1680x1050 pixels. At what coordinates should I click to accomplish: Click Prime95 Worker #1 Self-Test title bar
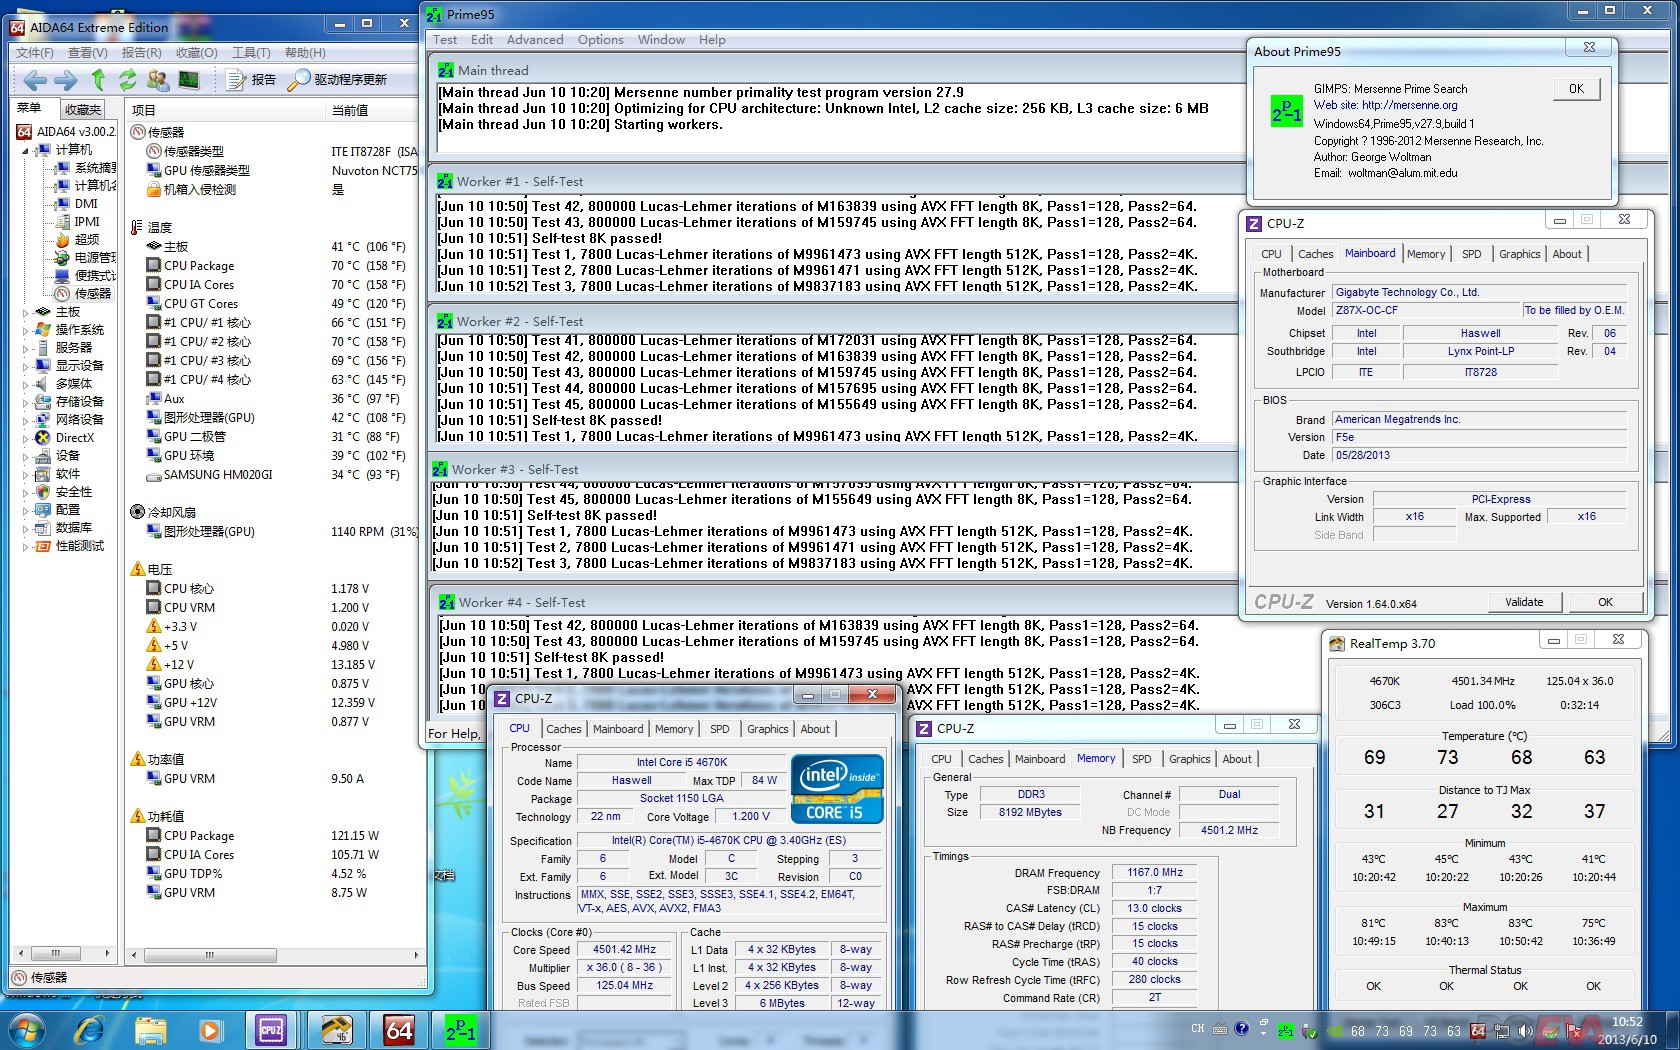pyautogui.click(x=830, y=181)
